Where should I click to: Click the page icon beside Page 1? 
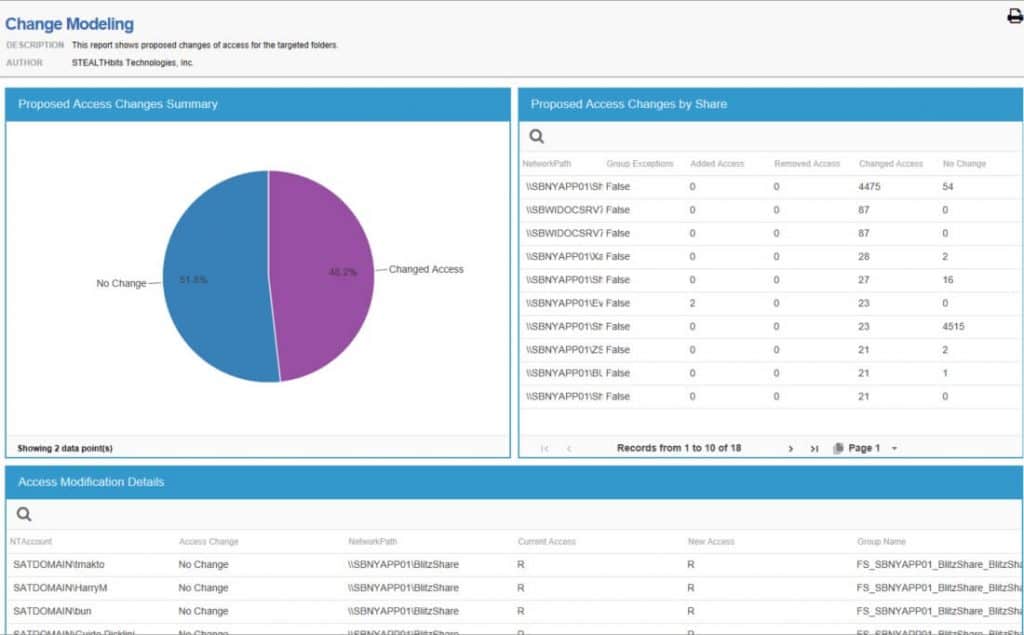[839, 448]
